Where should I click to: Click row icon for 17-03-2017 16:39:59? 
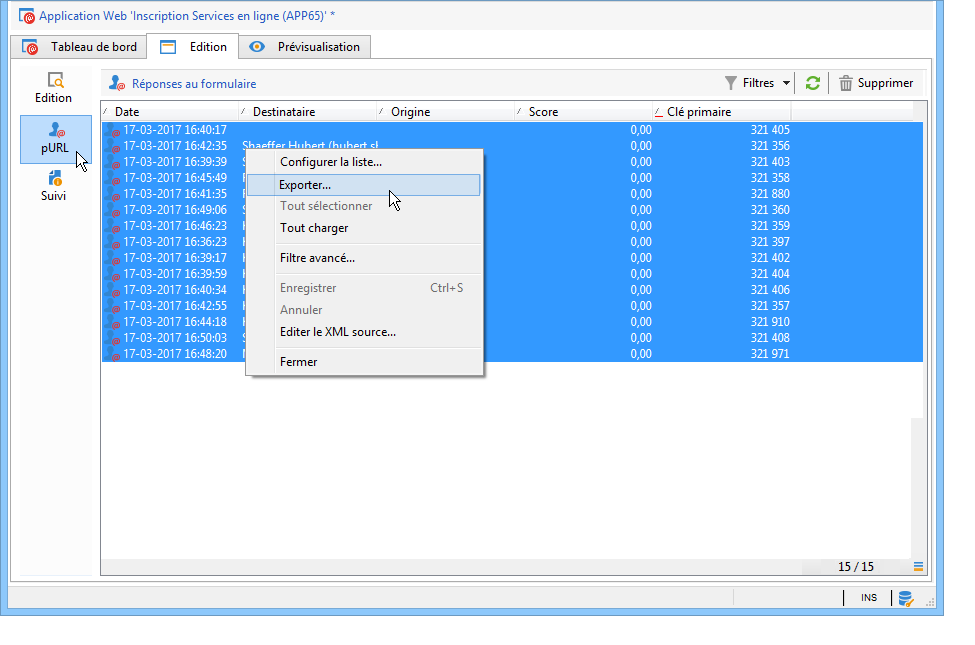112,274
